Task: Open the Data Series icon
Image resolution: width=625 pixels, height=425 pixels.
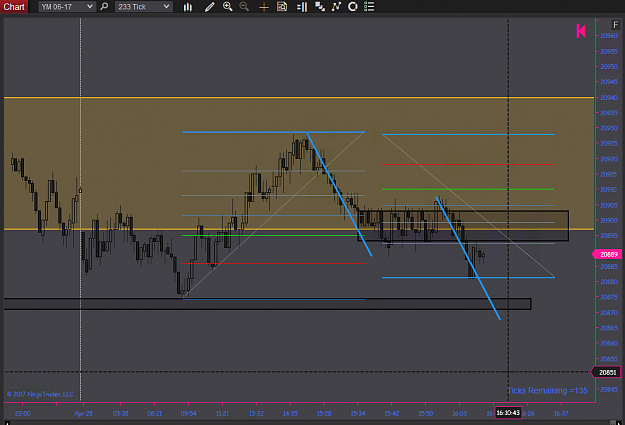Action: tap(320, 6)
